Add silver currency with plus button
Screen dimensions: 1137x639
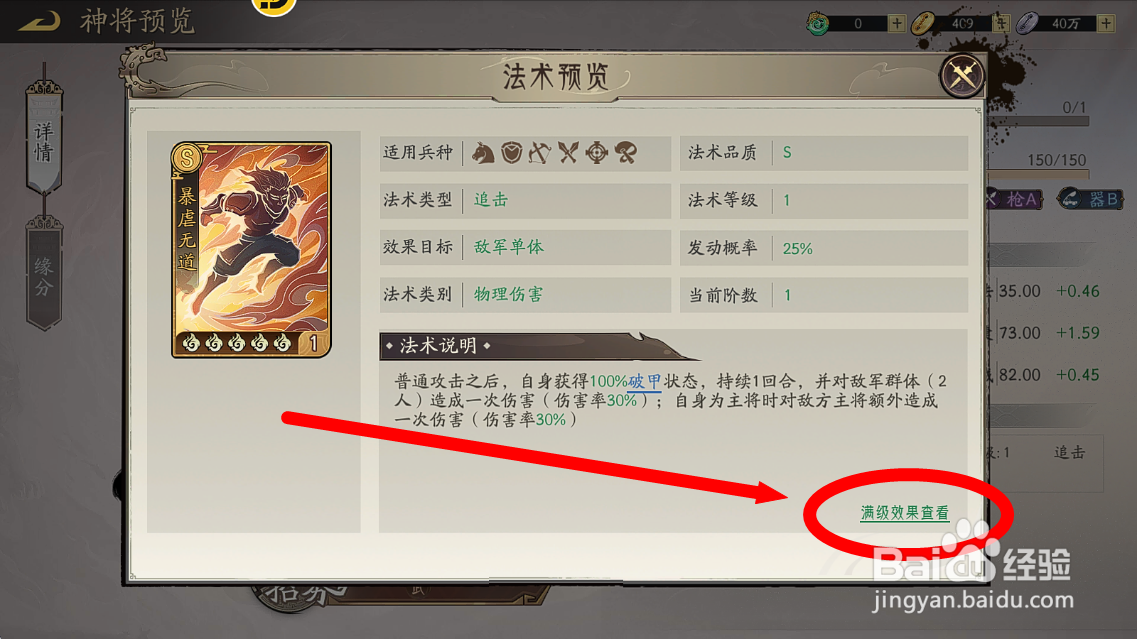pyautogui.click(x=1106, y=23)
